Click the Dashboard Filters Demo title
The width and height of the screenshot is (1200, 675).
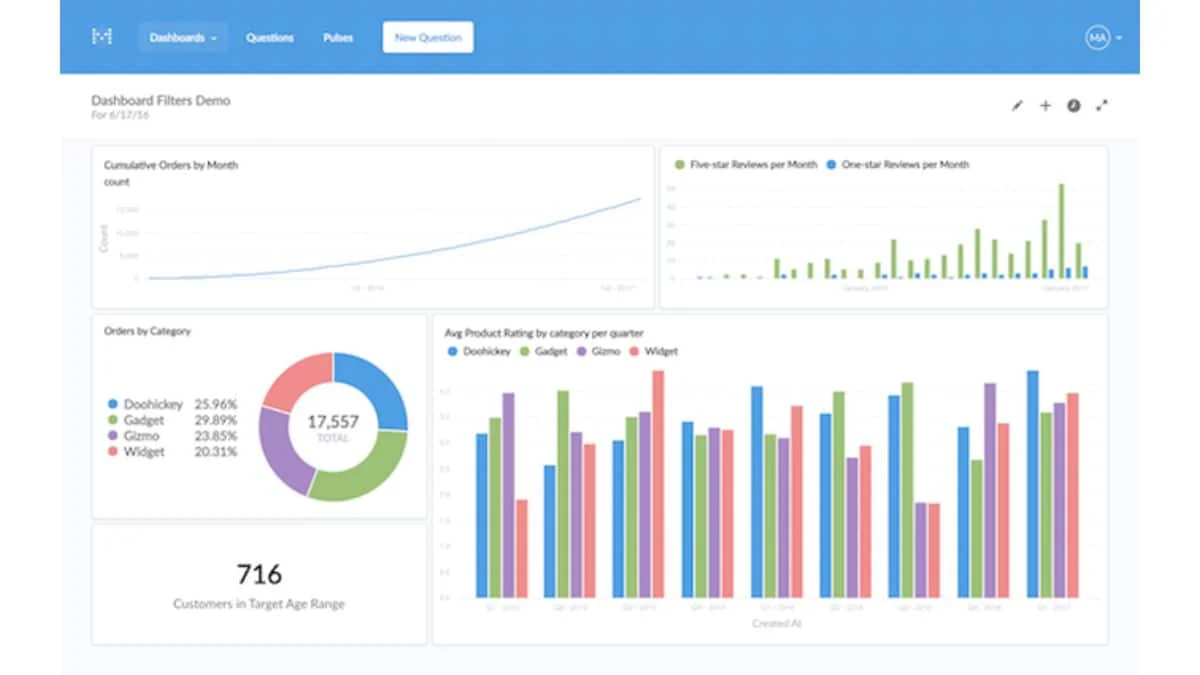tap(161, 100)
